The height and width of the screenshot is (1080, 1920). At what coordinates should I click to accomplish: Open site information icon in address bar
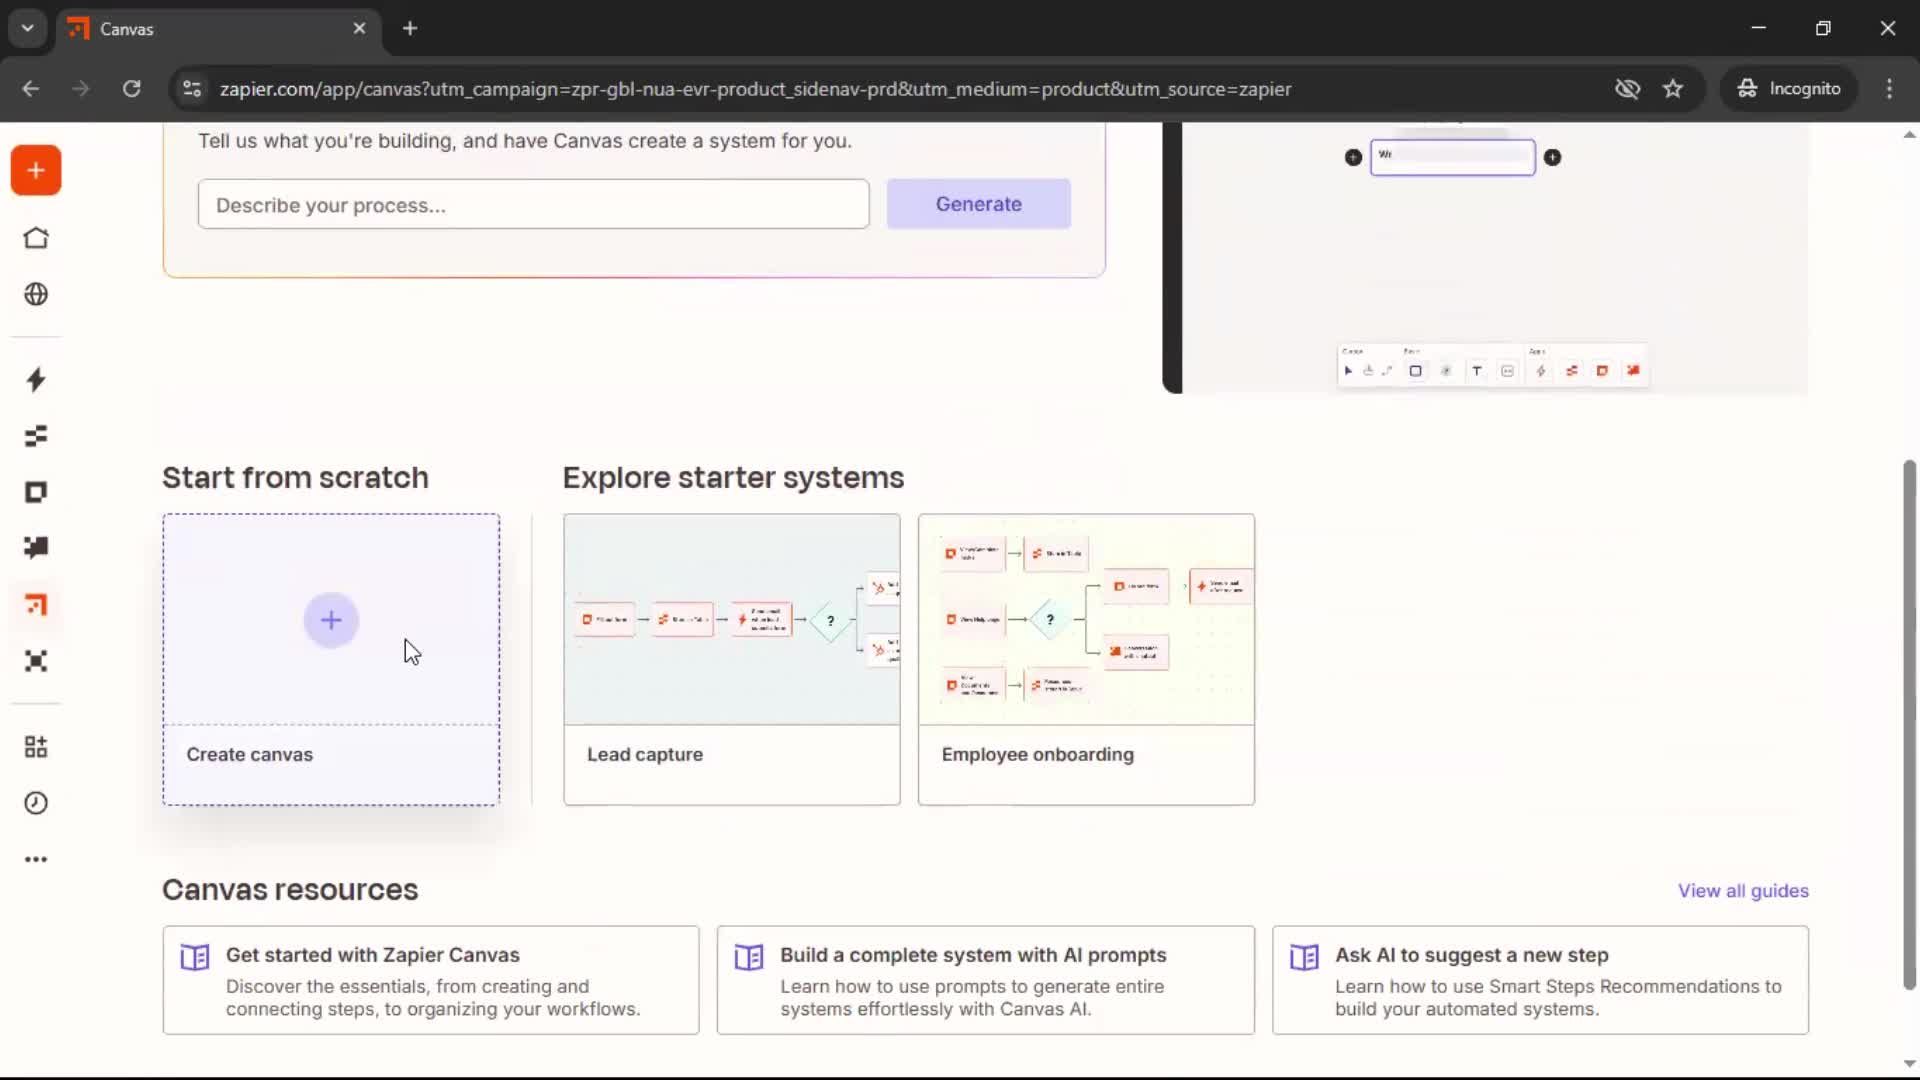[x=192, y=89]
